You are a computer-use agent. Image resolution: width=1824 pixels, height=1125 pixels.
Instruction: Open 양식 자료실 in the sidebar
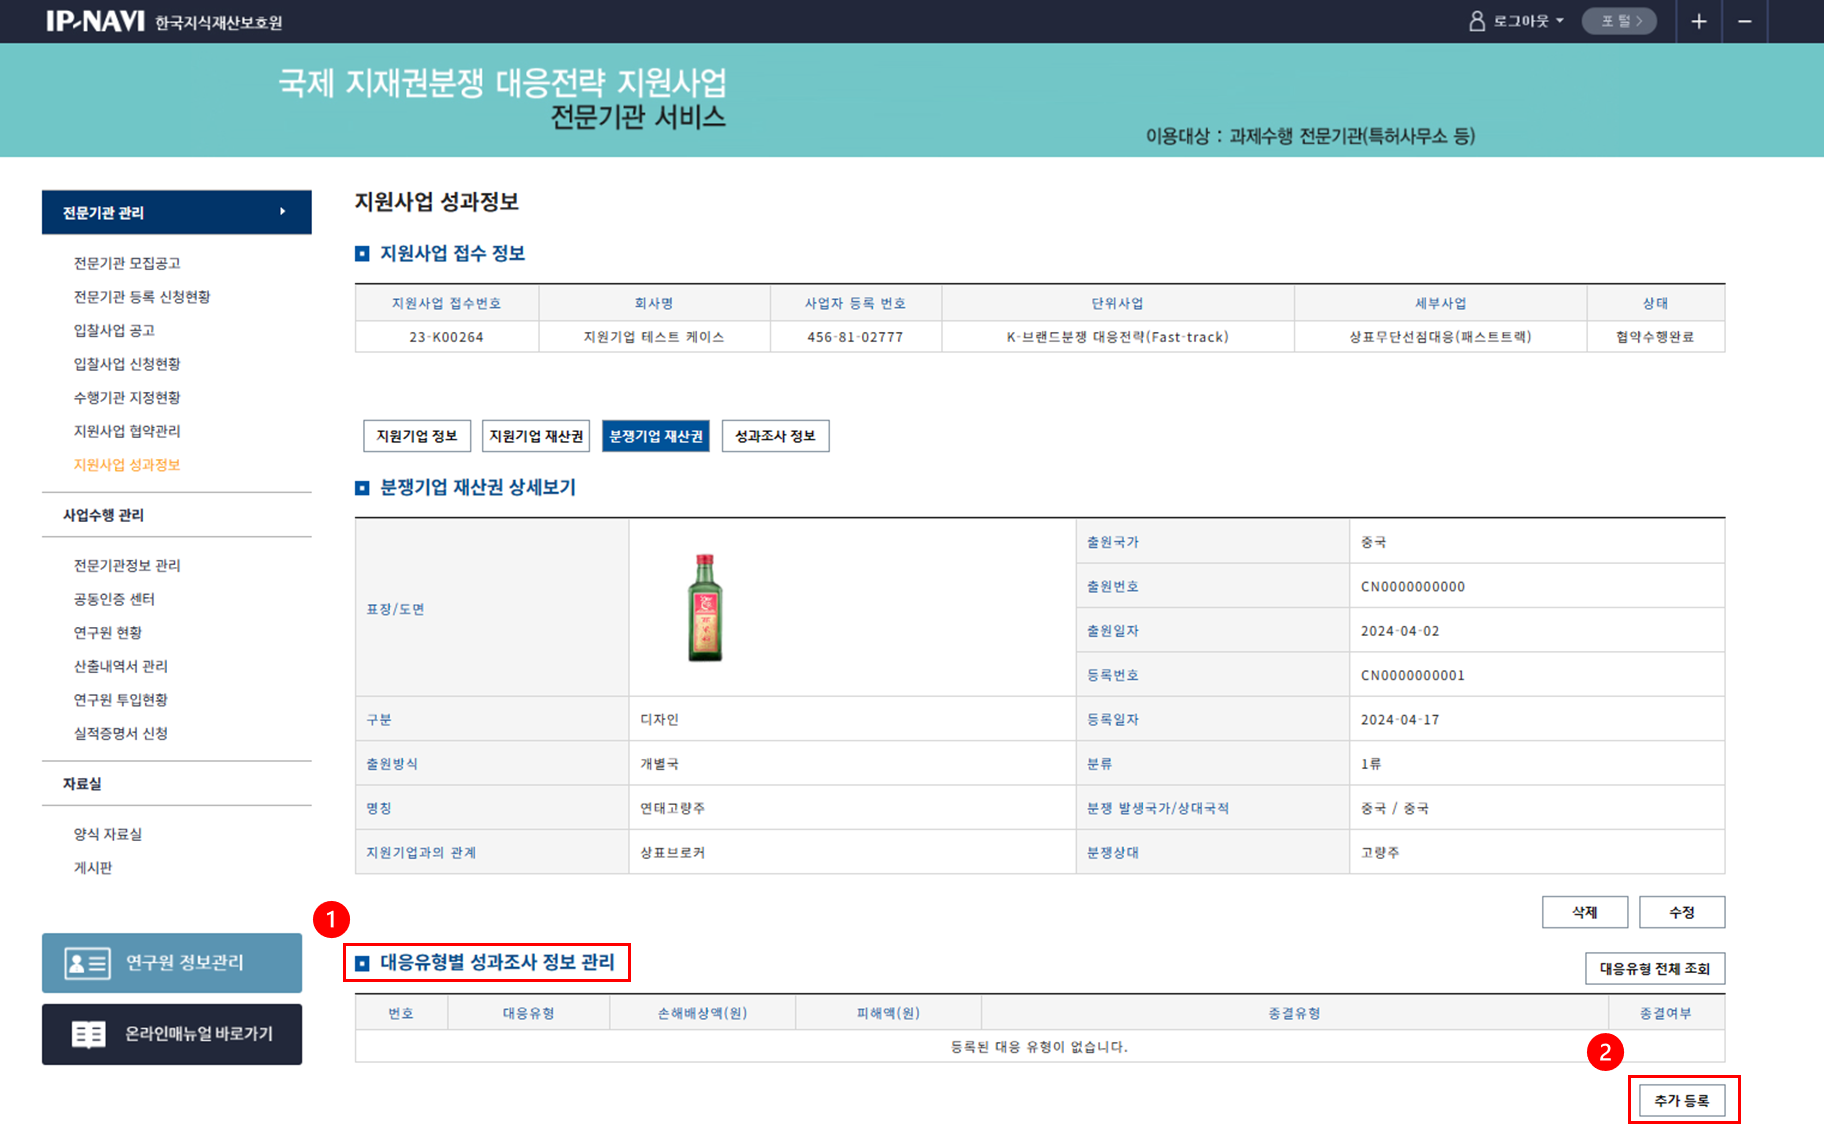[x=108, y=834]
